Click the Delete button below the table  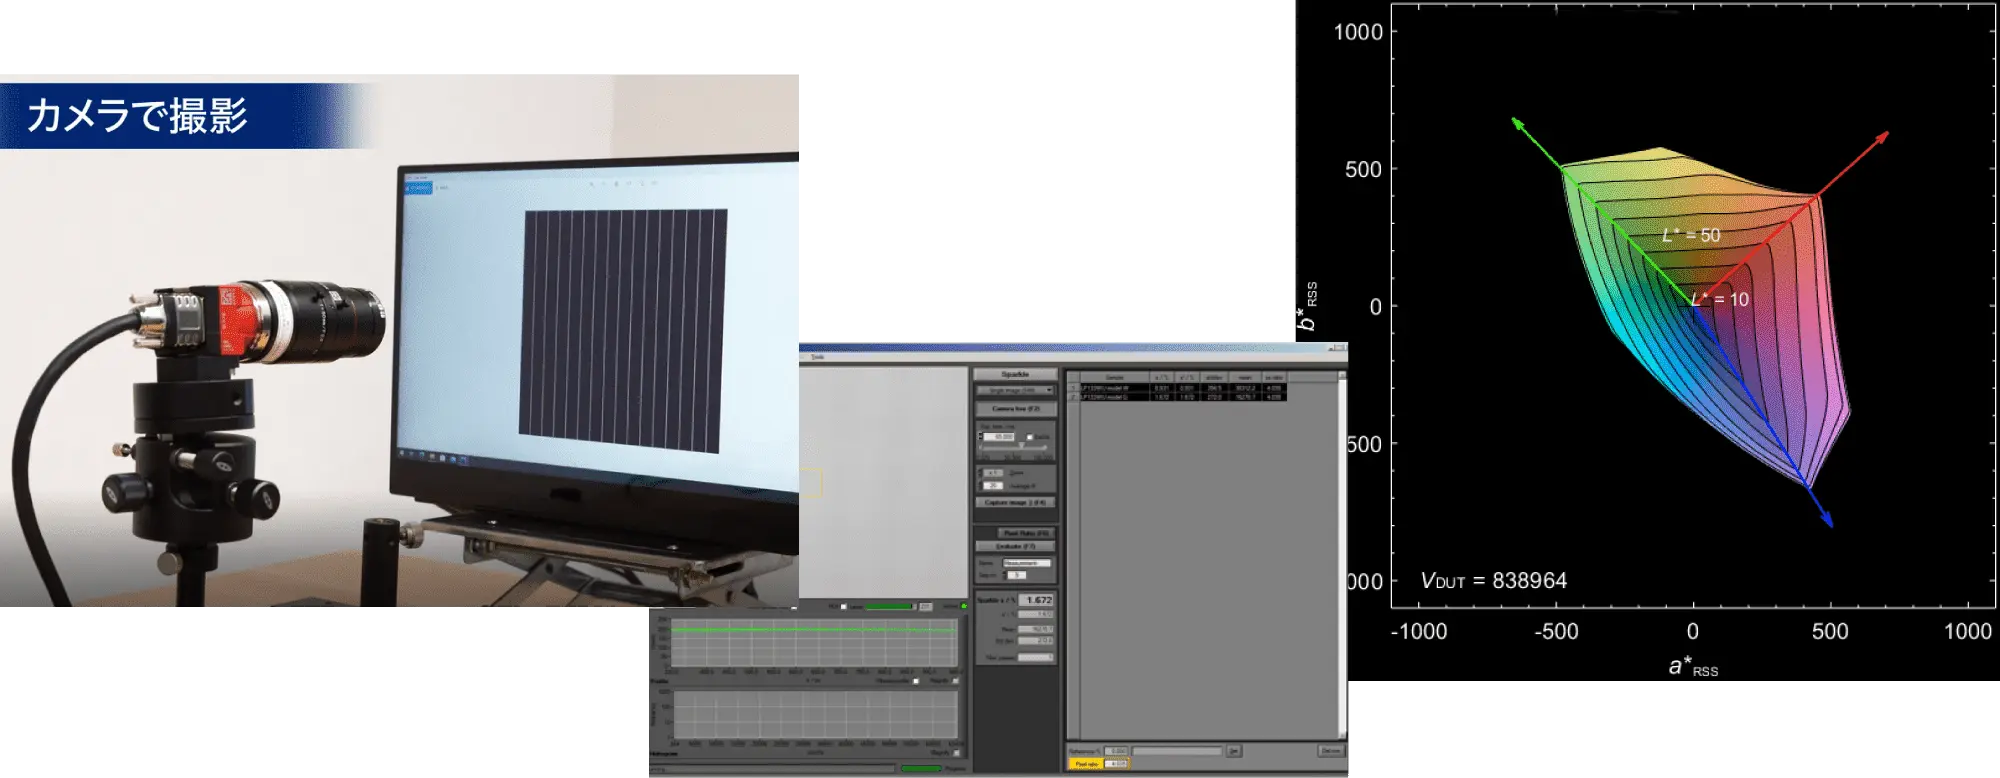1330,750
